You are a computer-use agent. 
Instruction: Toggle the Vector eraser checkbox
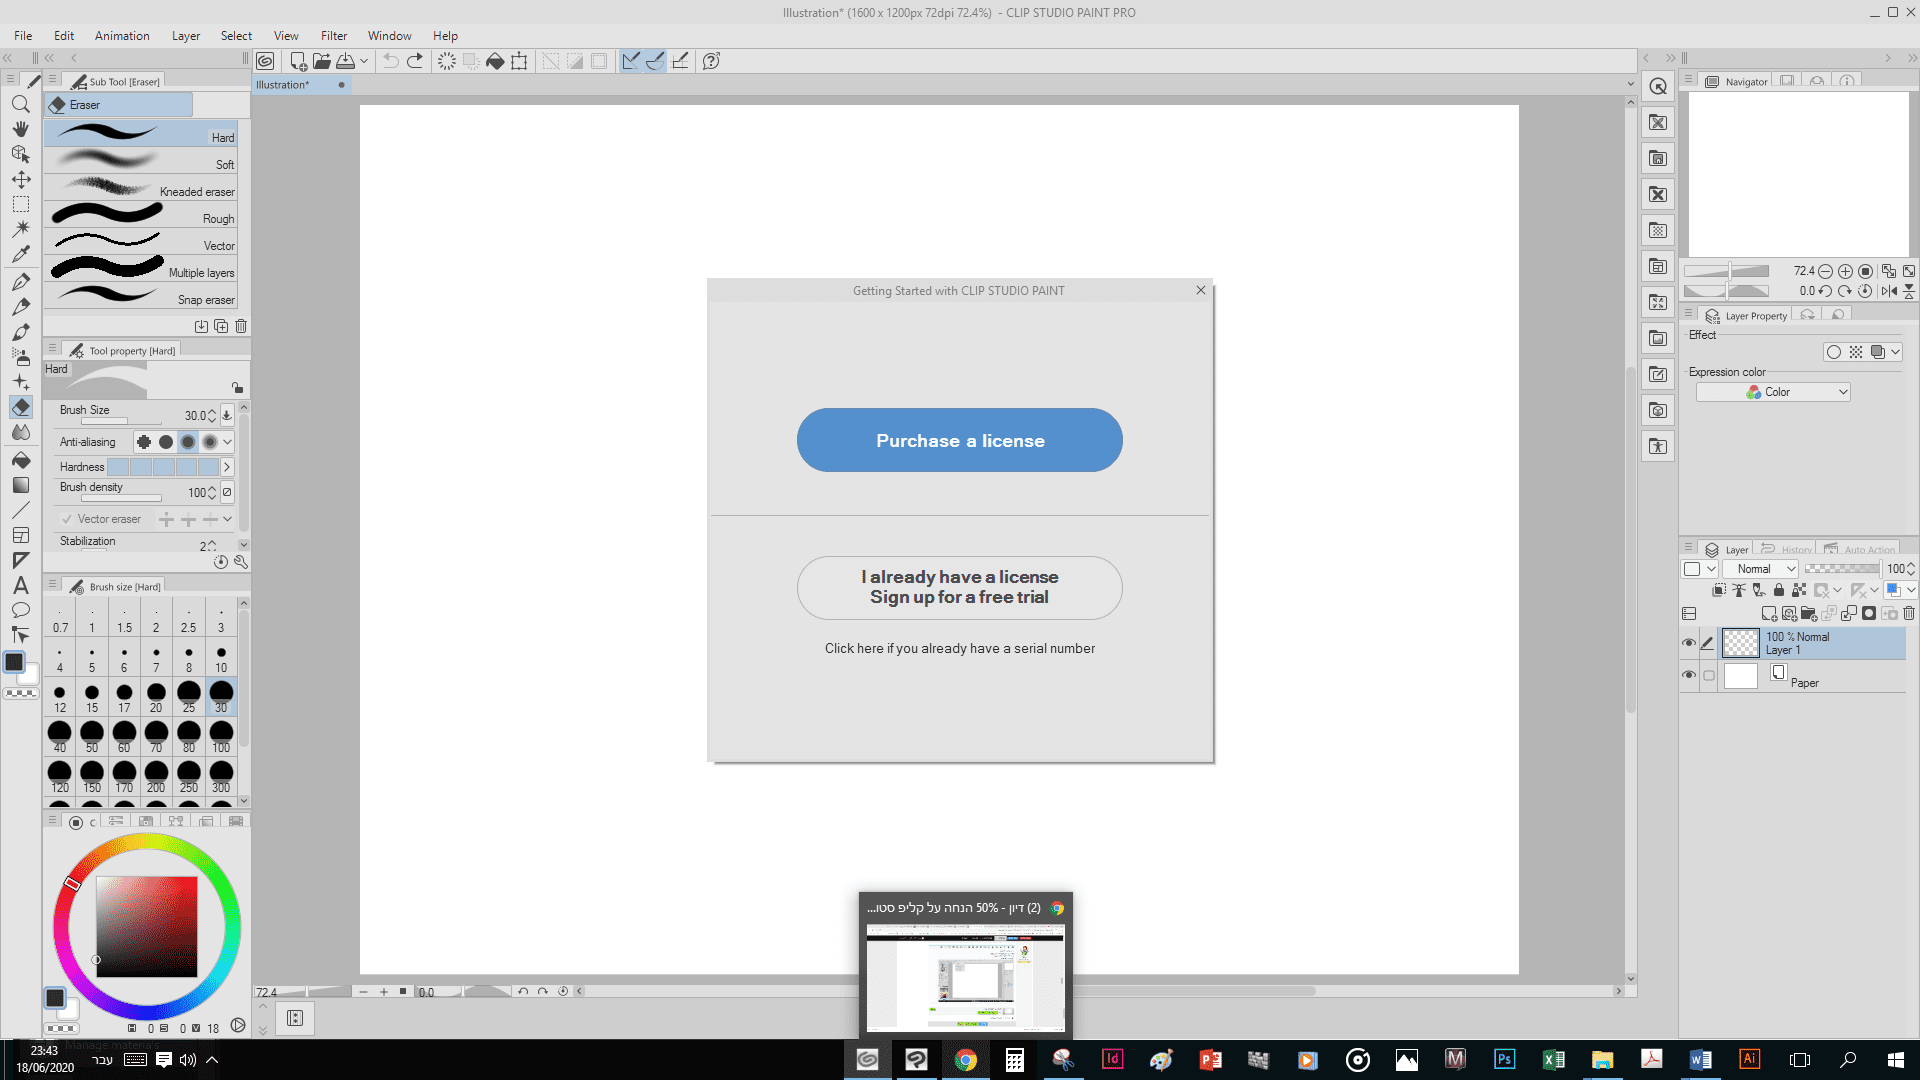tap(67, 519)
